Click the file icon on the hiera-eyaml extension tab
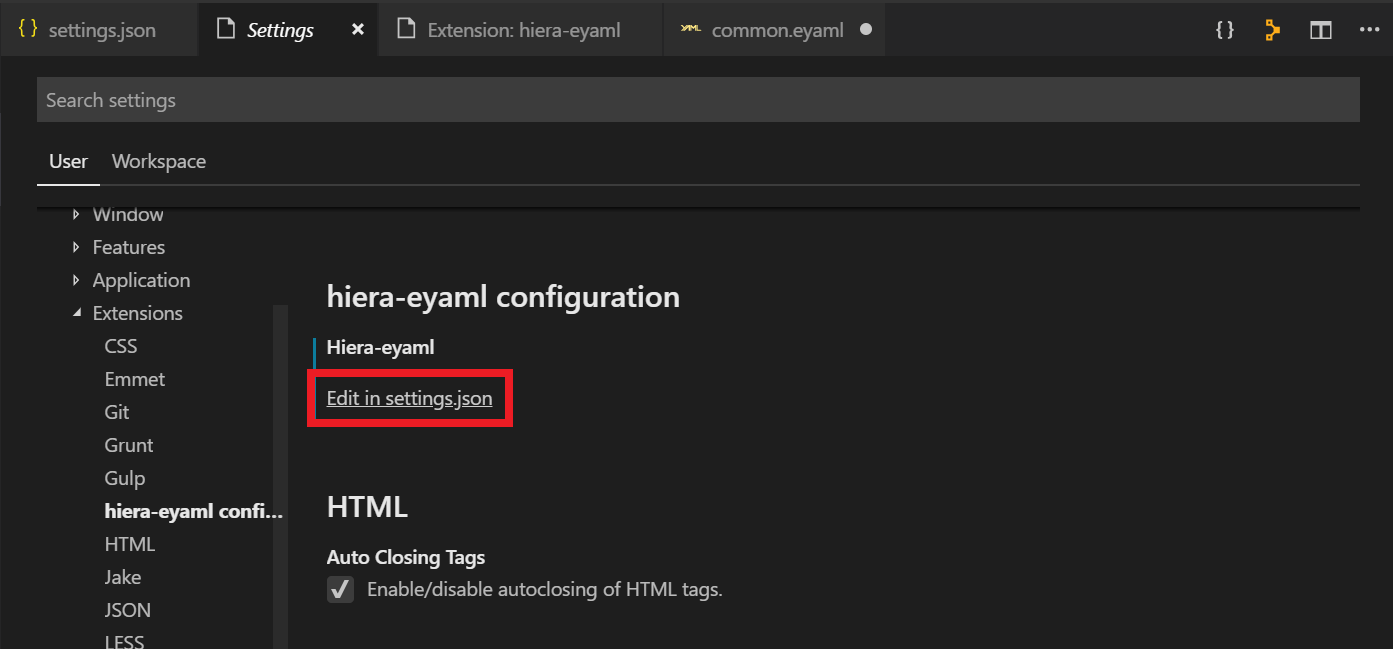Viewport: 1393px width, 649px height. [406, 28]
